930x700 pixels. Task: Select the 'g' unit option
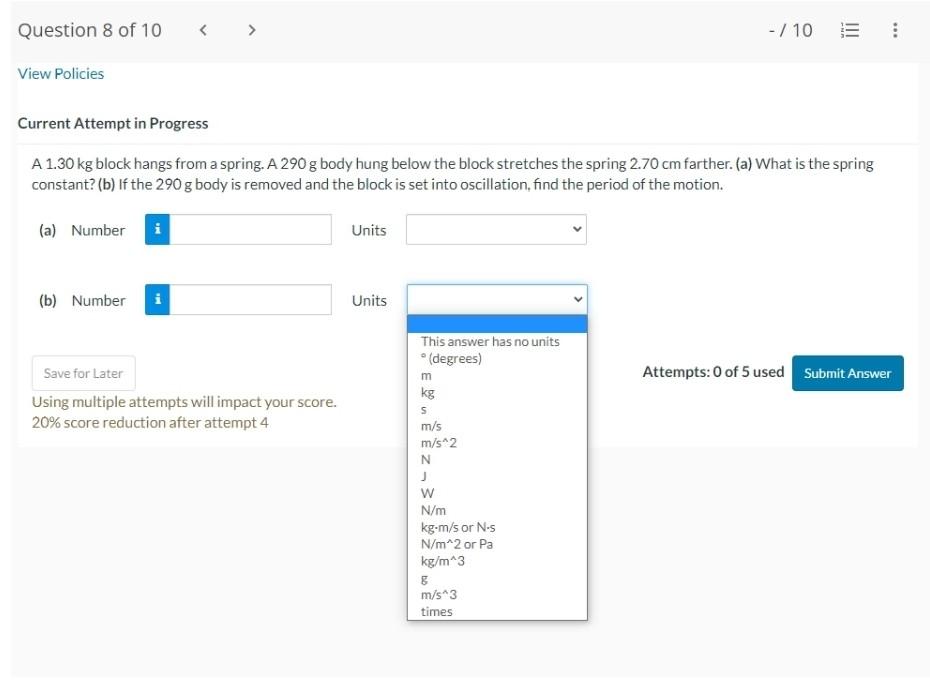click(497, 578)
